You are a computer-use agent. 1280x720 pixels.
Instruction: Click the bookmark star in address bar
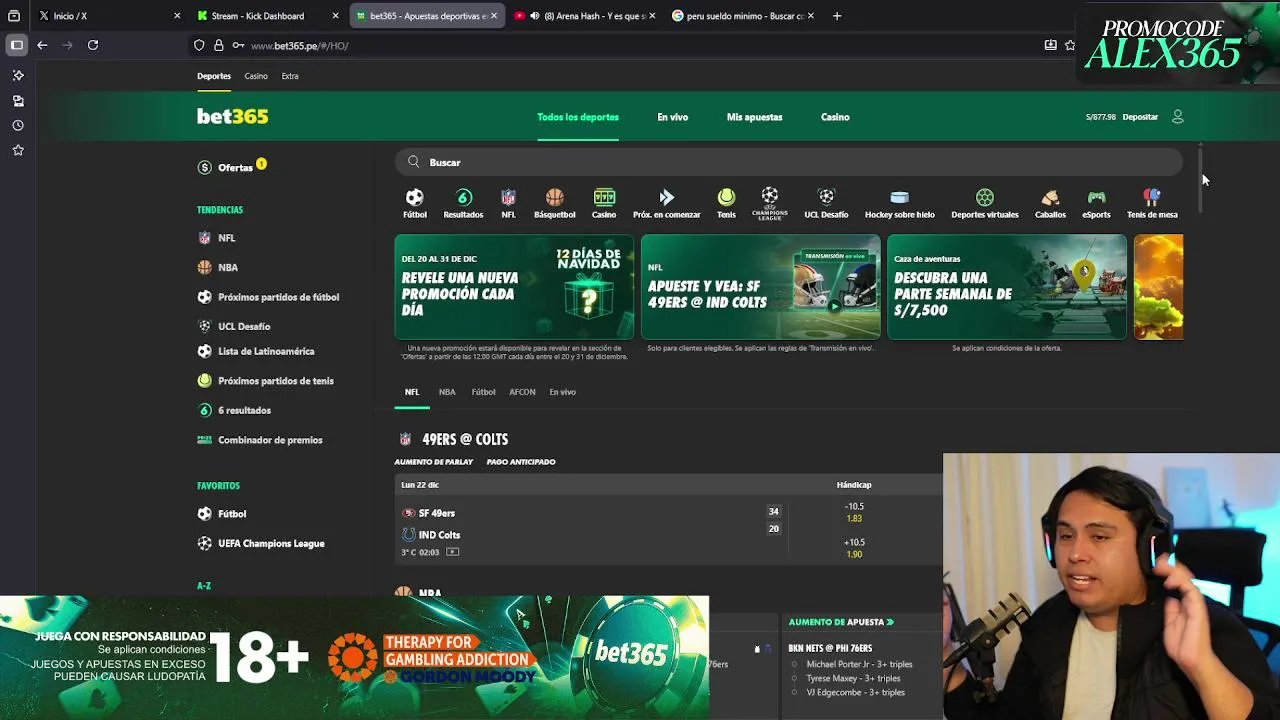(1070, 45)
